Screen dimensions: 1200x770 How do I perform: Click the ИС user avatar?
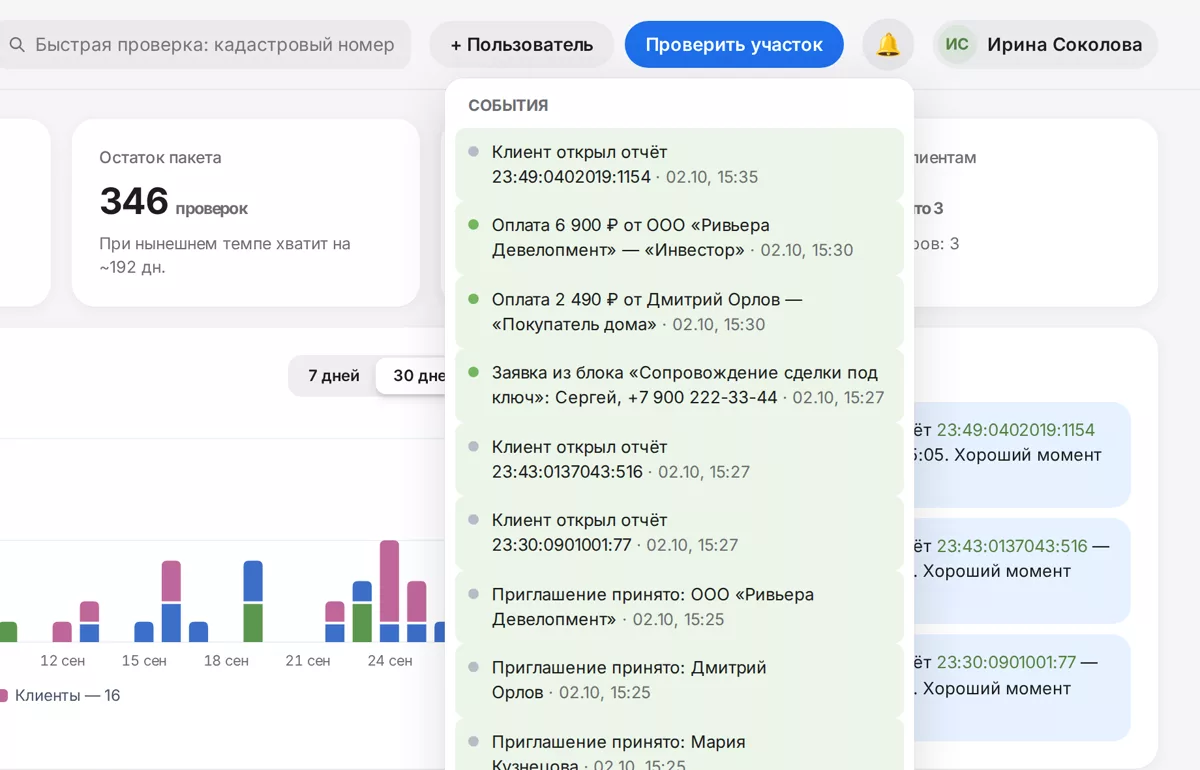tap(957, 45)
